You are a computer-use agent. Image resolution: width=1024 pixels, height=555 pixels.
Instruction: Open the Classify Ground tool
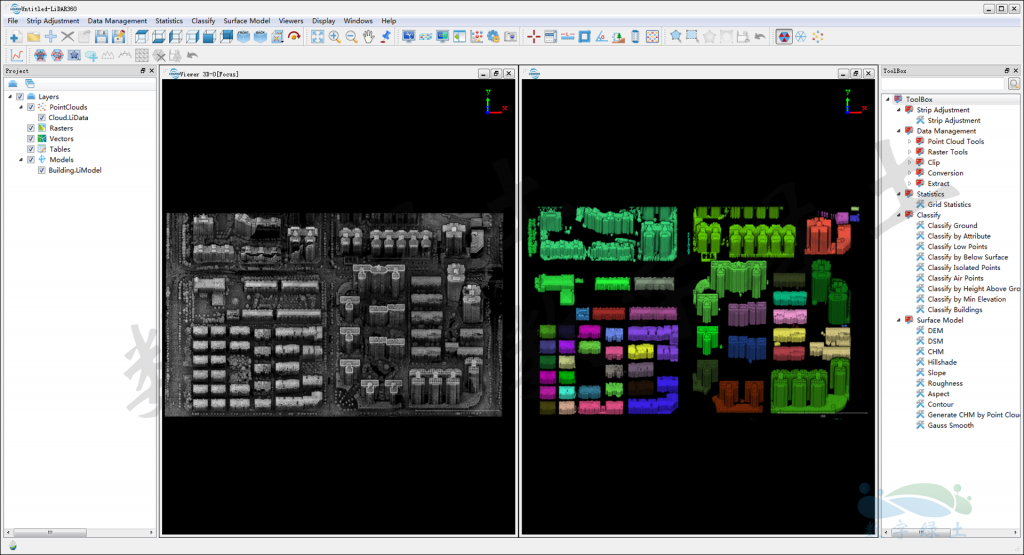point(952,226)
